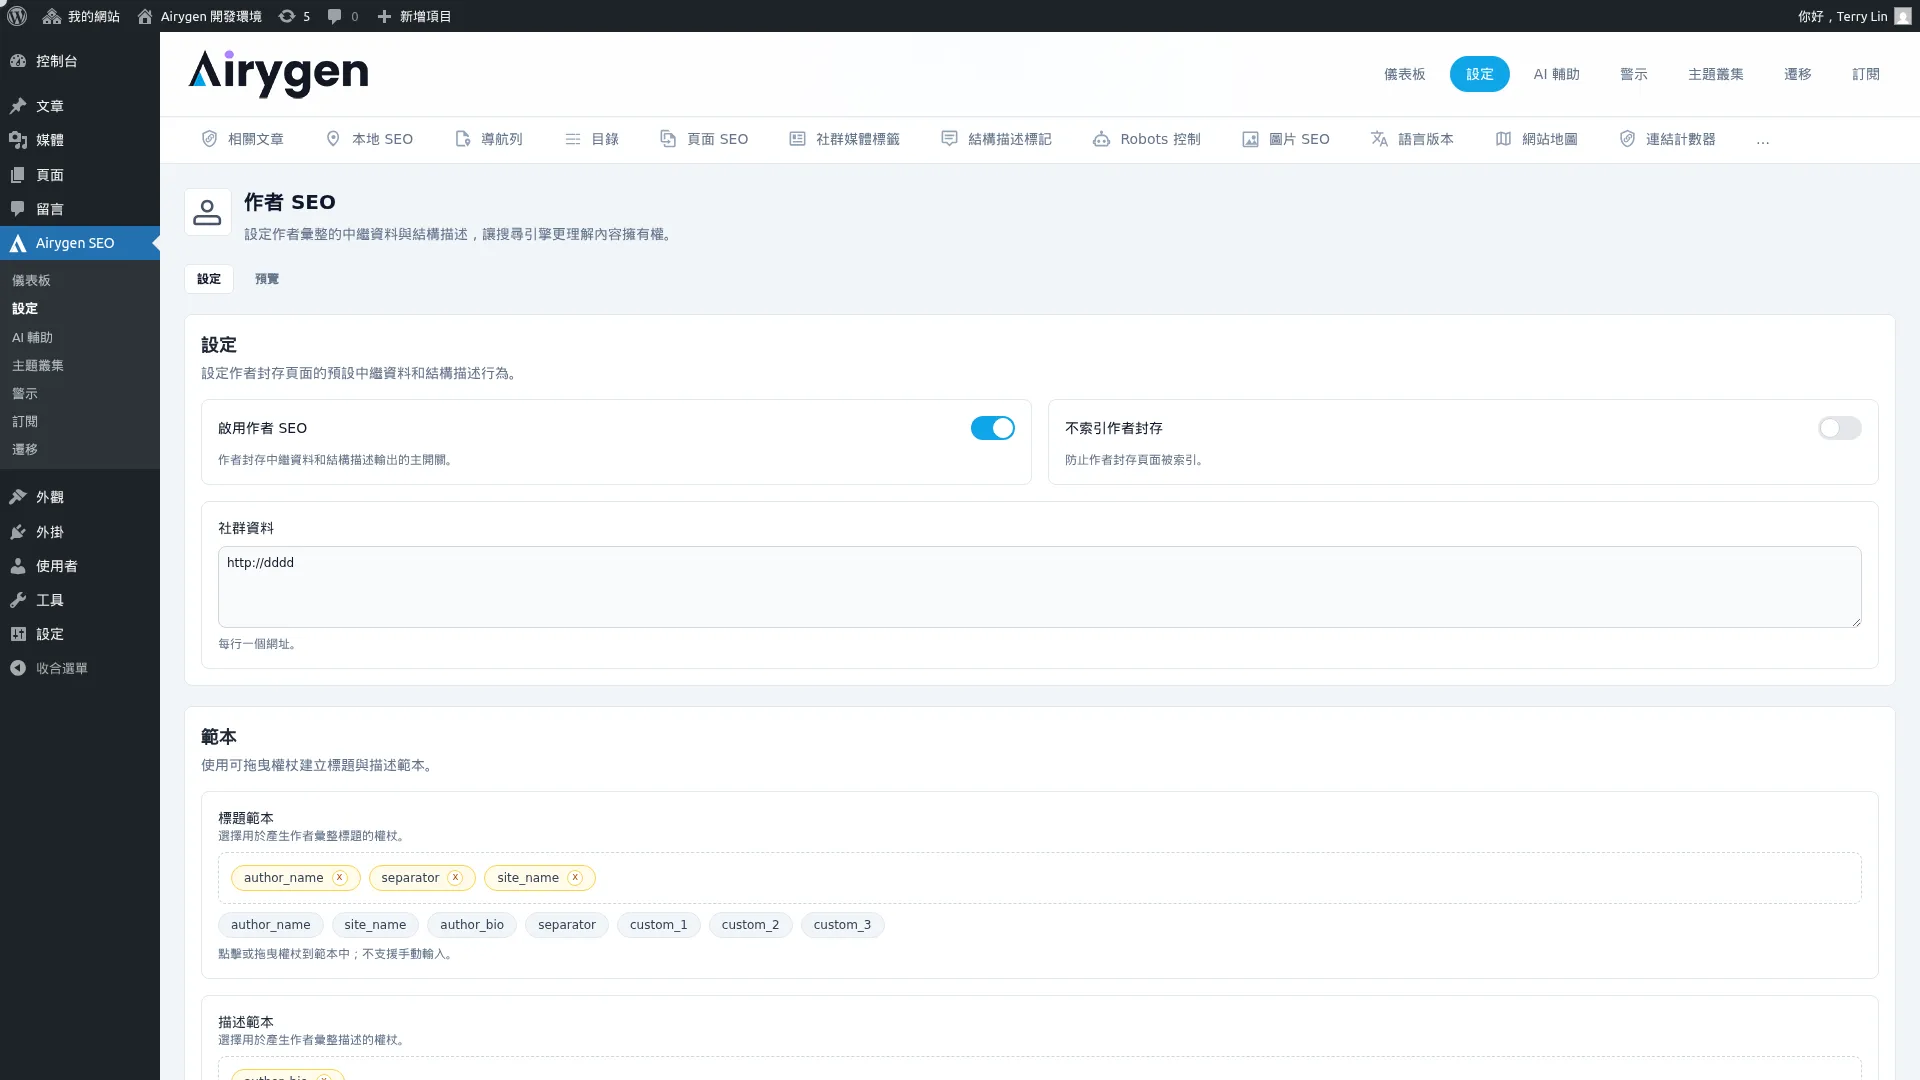Open 訂閱 in top navigation
1920x1080 pixels.
click(x=1866, y=74)
